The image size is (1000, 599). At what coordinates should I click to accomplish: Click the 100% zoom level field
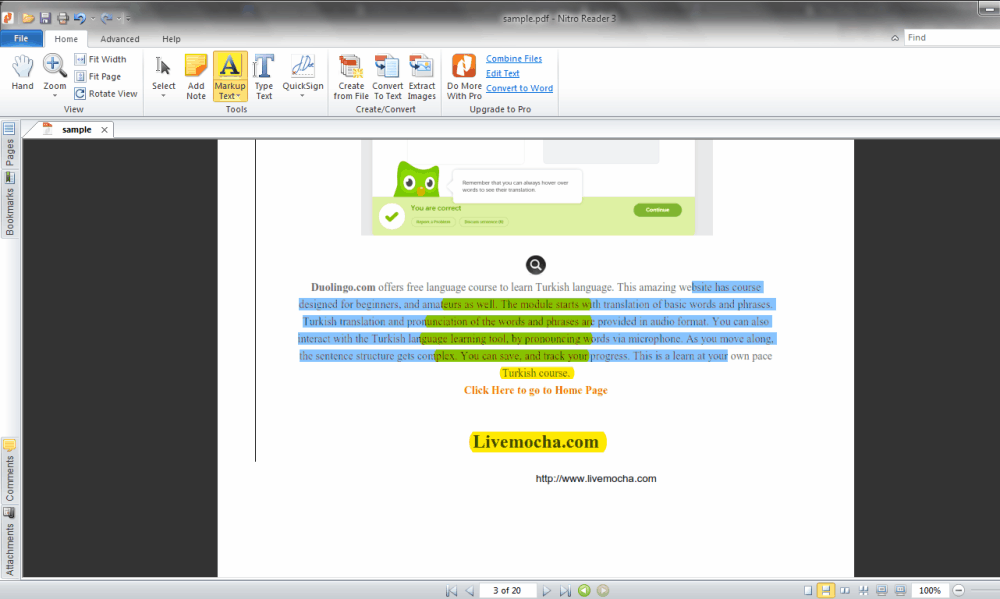[930, 591]
